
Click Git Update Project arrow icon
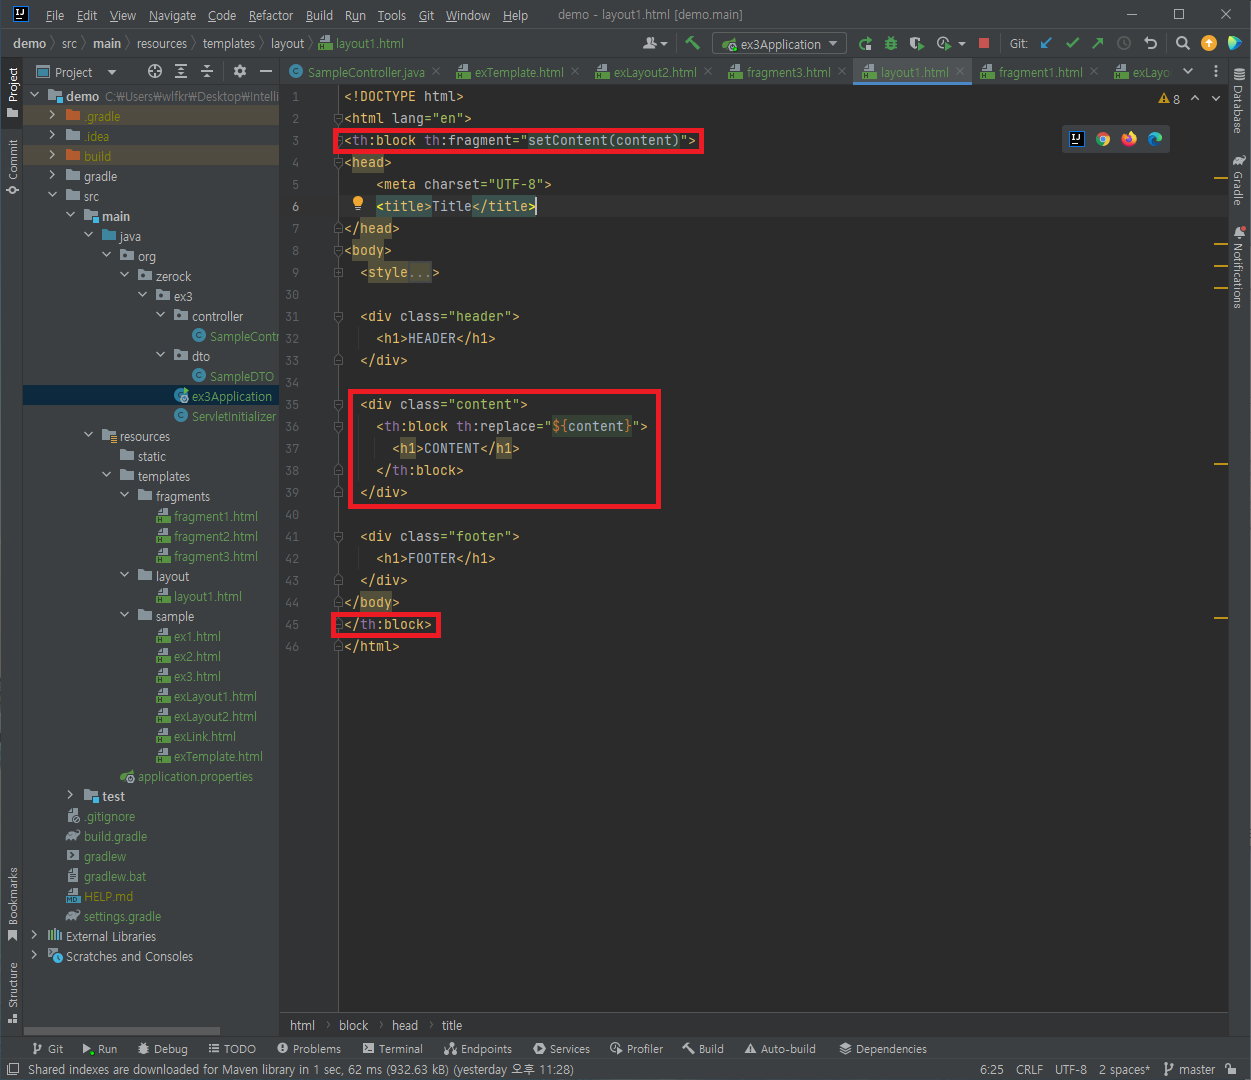tap(1046, 43)
